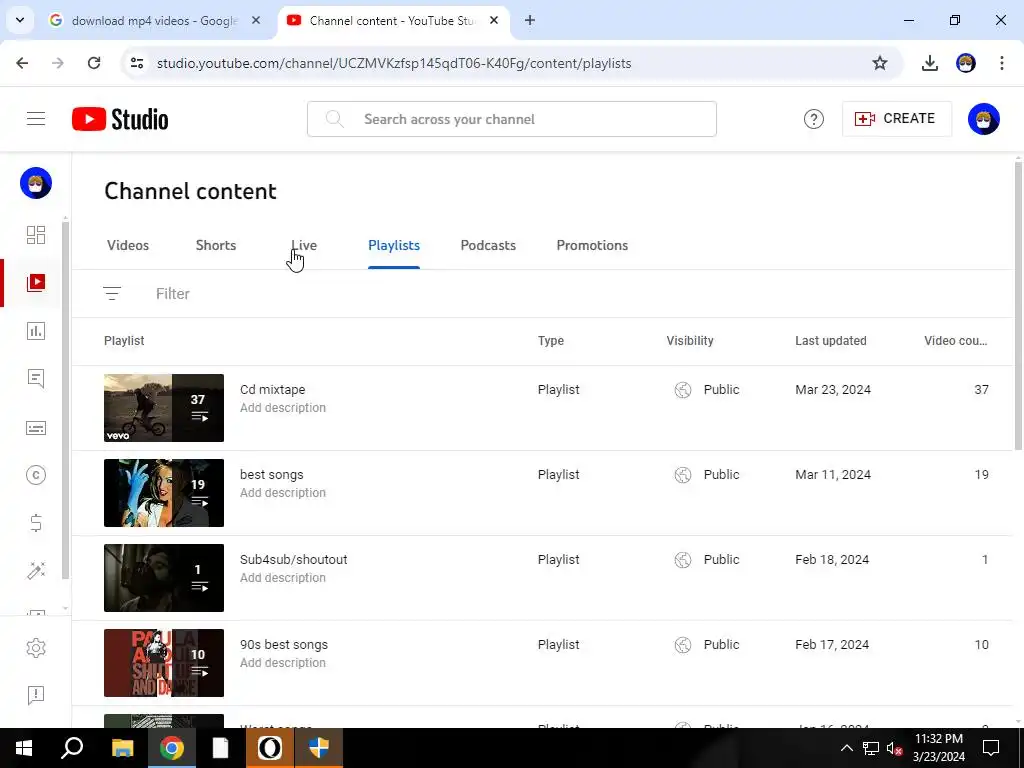The height and width of the screenshot is (768, 1024).
Task: Click the CREATE button
Action: click(897, 119)
